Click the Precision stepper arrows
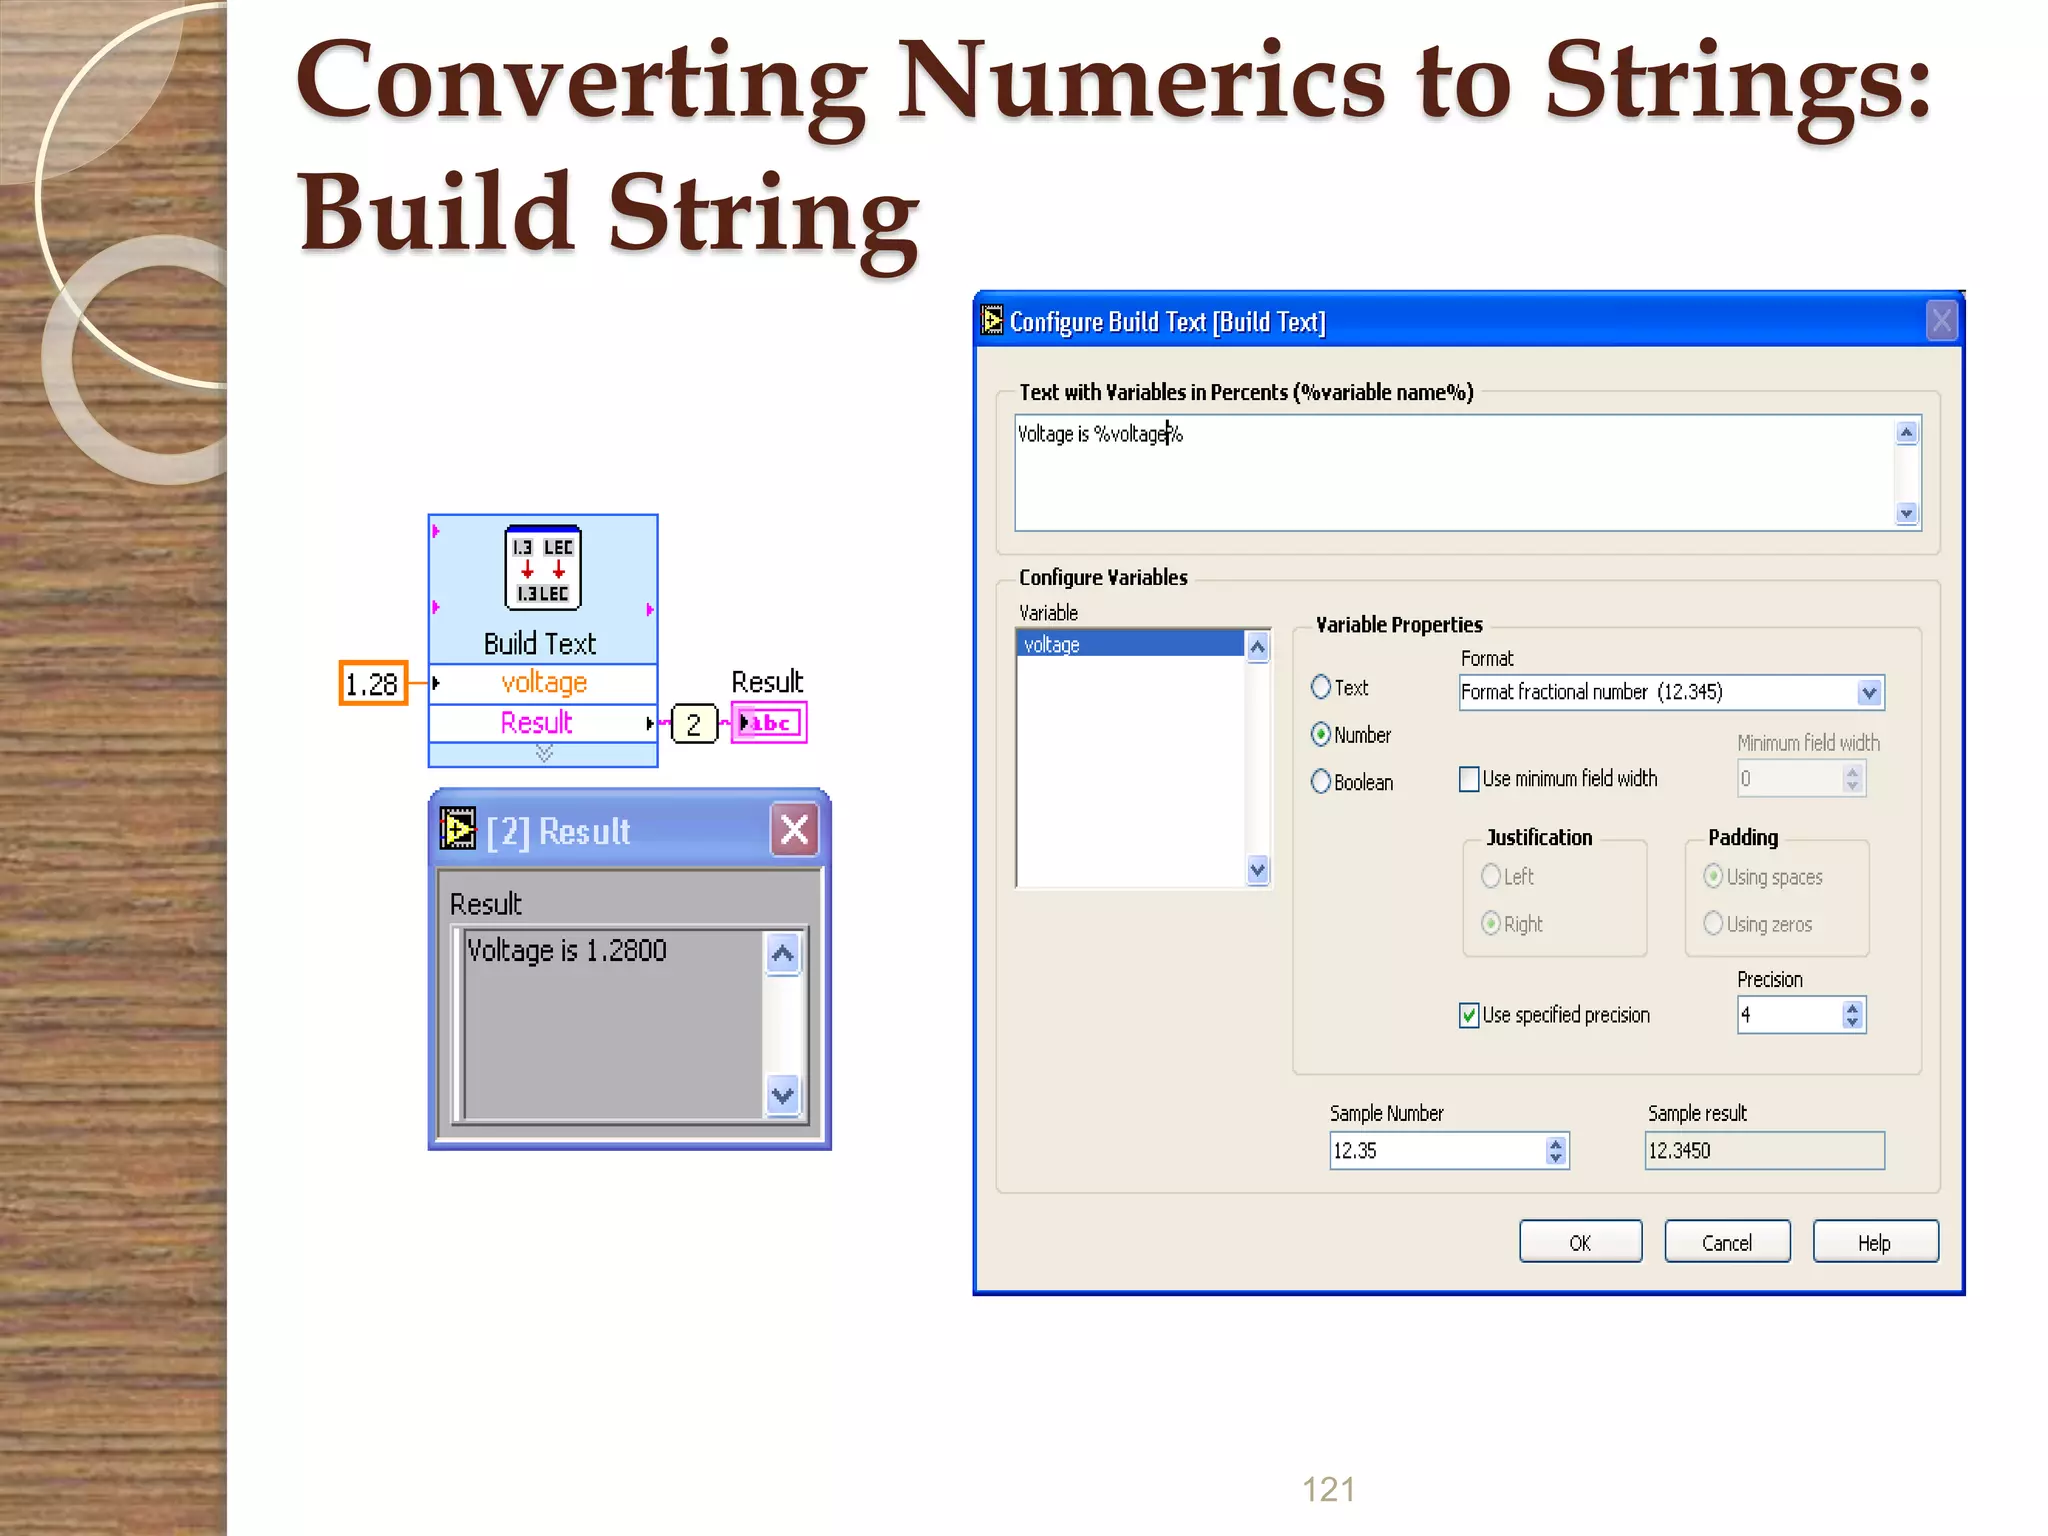2048x1536 pixels. pos(1853,1015)
